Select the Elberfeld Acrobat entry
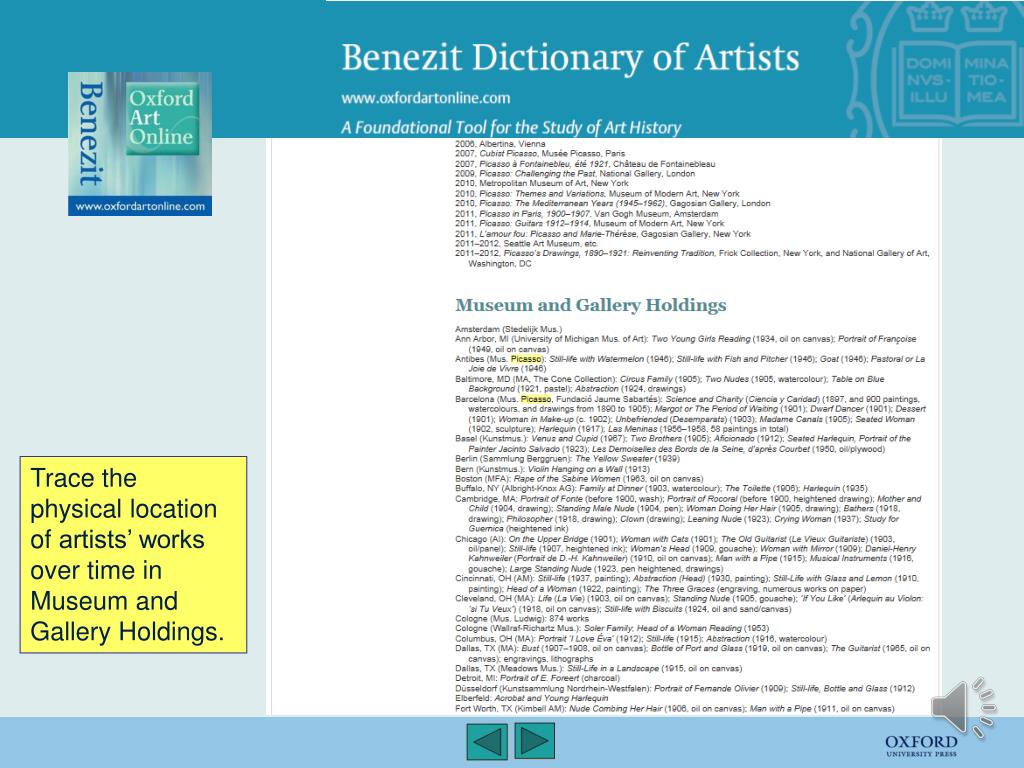 tap(532, 698)
